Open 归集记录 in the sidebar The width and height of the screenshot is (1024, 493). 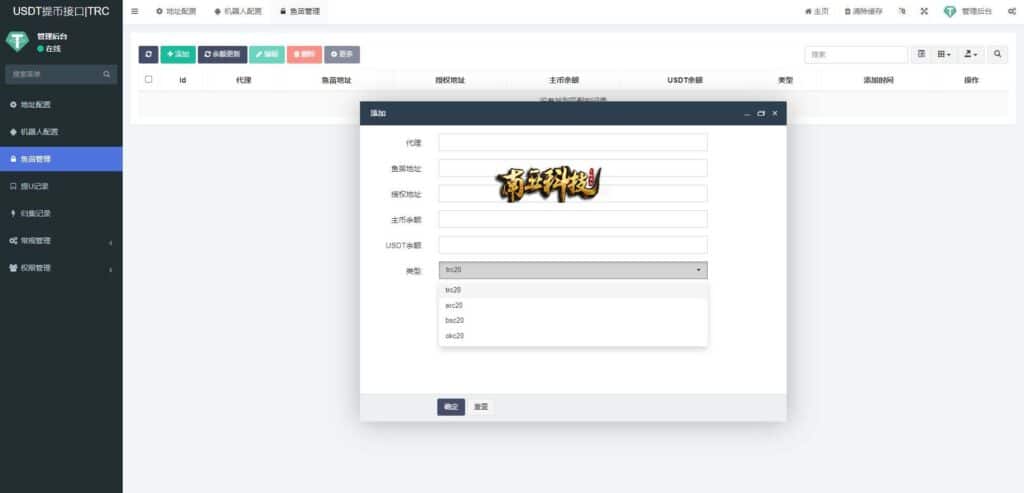pyautogui.click(x=61, y=214)
